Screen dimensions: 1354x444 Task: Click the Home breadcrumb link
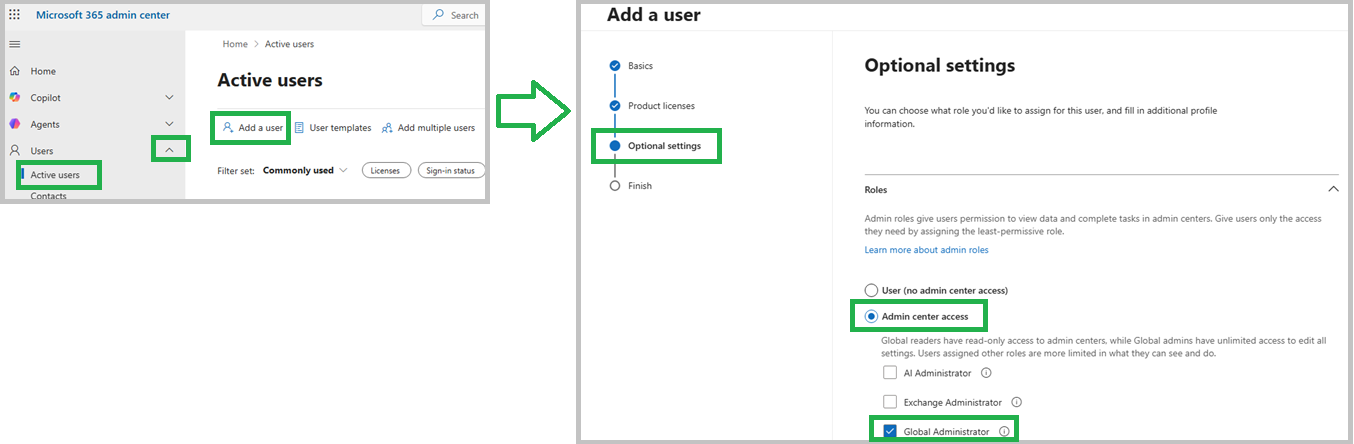(x=235, y=44)
